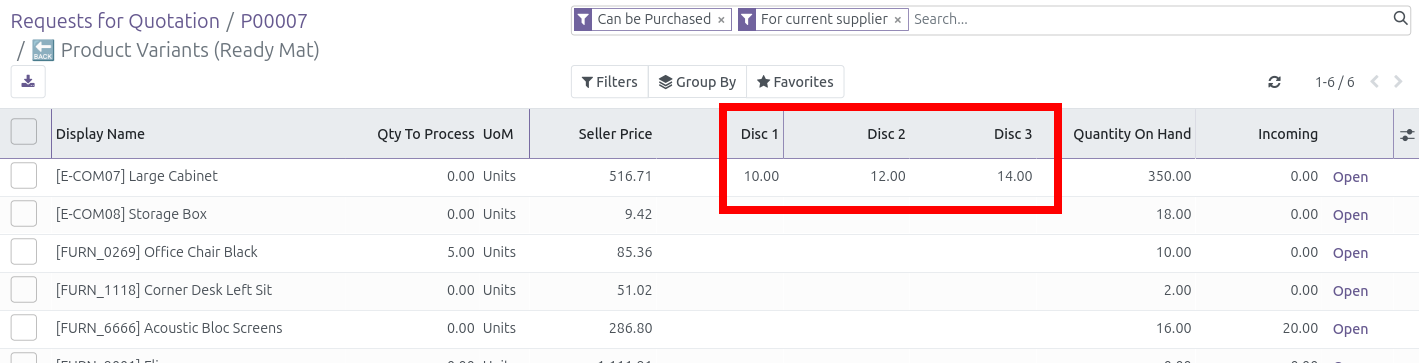Open the optional columns settings icon
Screen dimensions: 1419x363
pos(1407,134)
